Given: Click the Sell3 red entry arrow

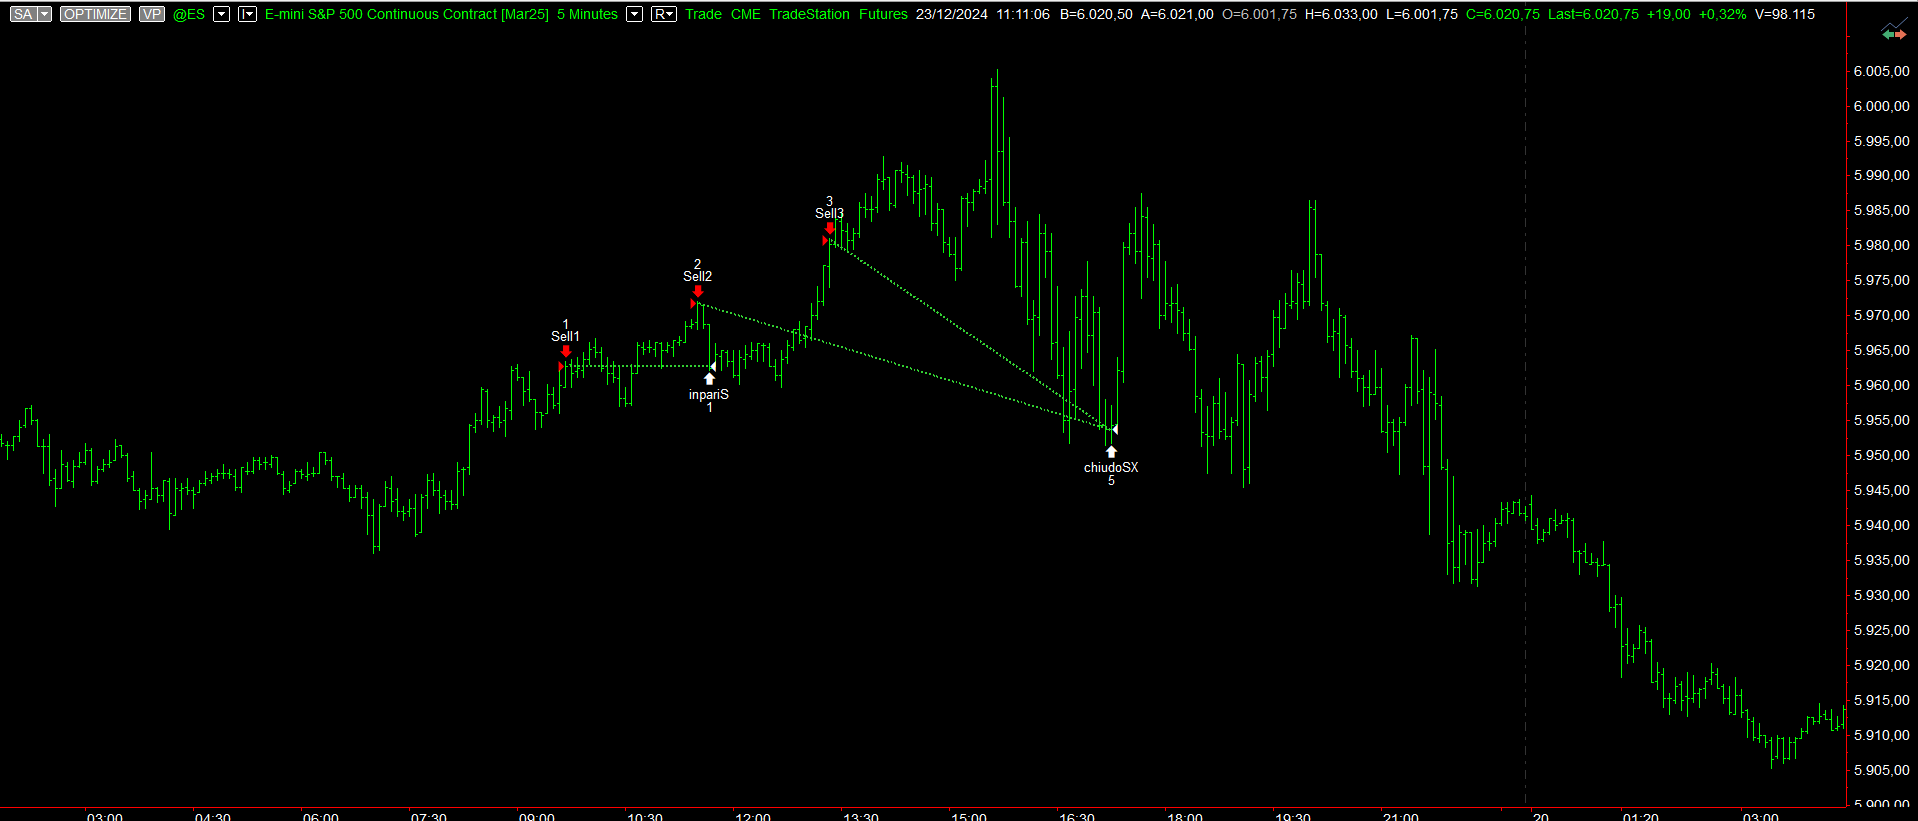Looking at the screenshot, I should point(829,228).
